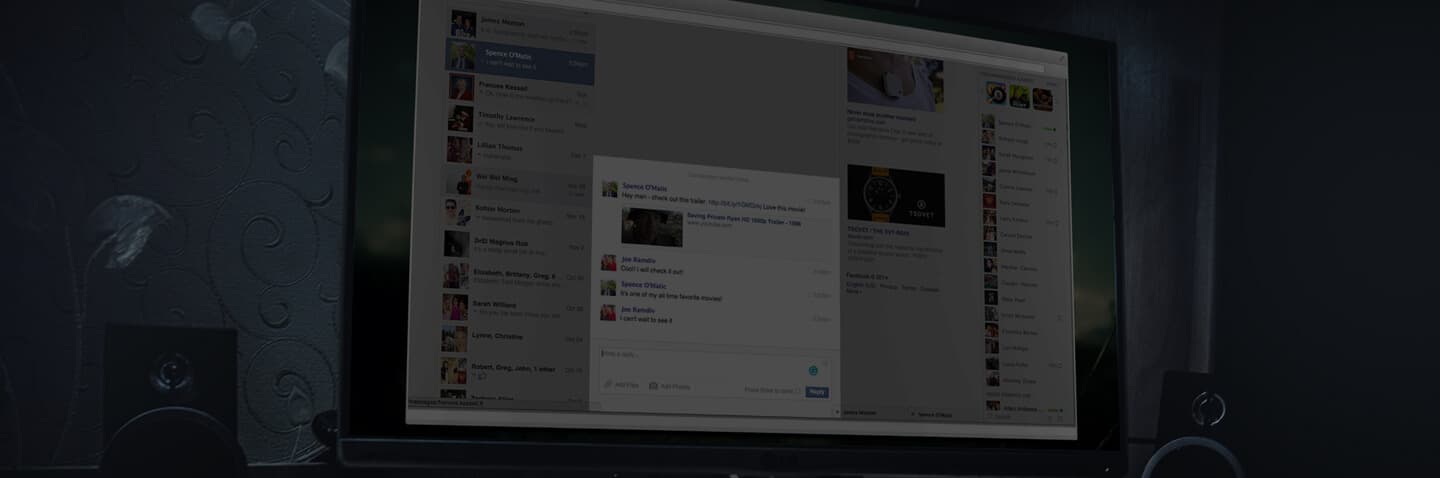
Task: Open the TSOVET watch ad image
Action: (895, 196)
